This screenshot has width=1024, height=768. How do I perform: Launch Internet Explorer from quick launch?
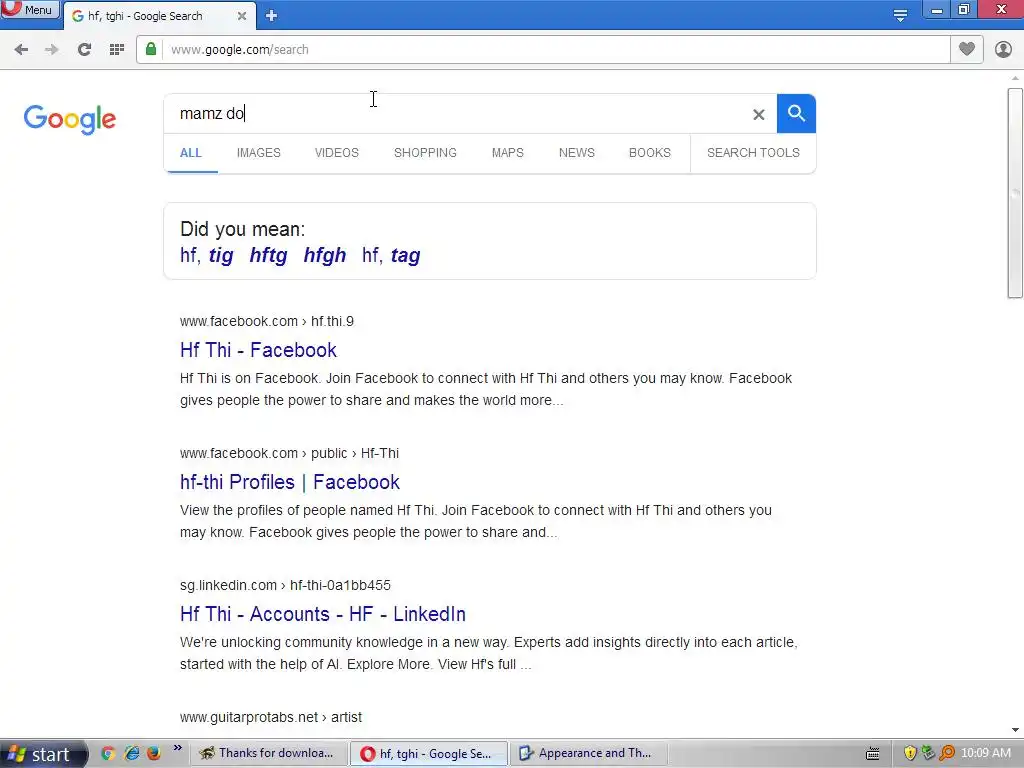coord(131,753)
